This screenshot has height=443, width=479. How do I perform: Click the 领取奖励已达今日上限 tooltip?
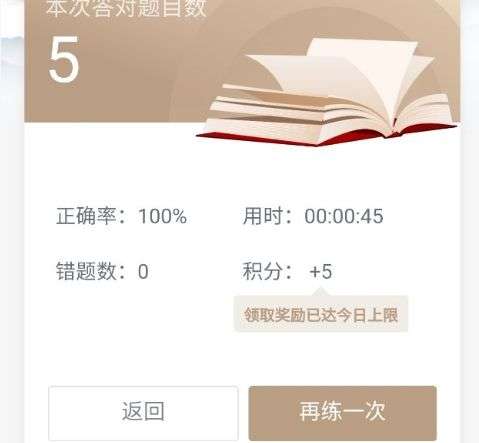pos(321,314)
